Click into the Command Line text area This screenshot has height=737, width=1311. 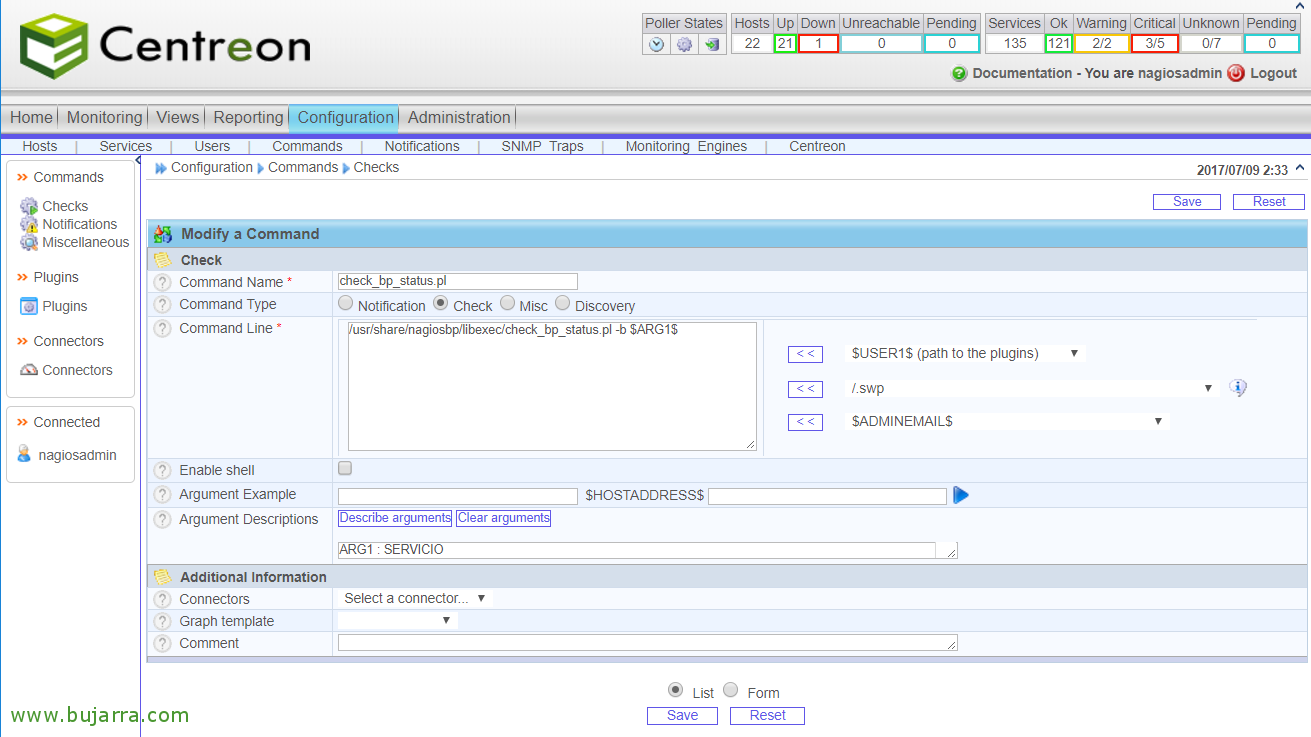click(552, 386)
